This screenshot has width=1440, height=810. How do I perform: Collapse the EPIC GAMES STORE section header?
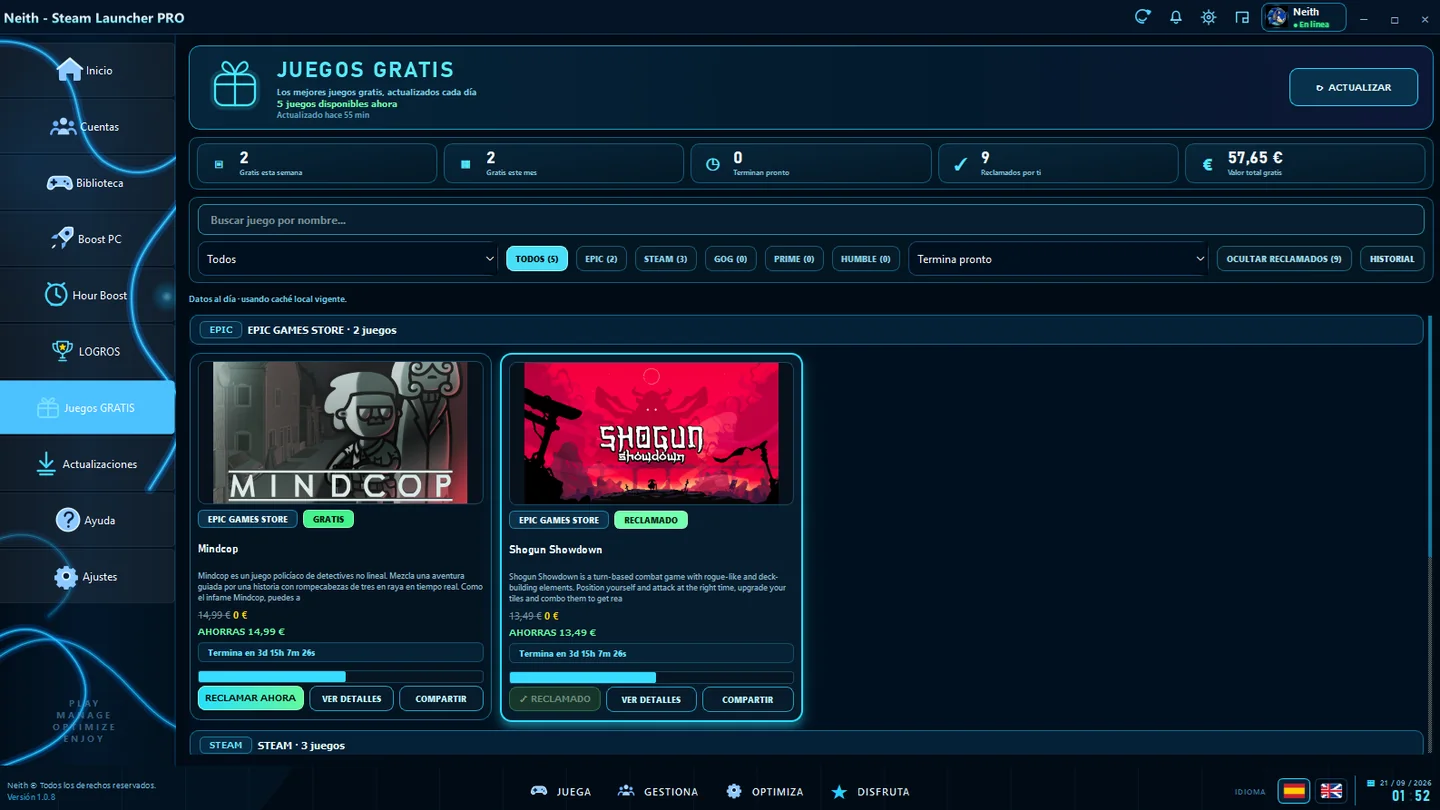tap(806, 330)
